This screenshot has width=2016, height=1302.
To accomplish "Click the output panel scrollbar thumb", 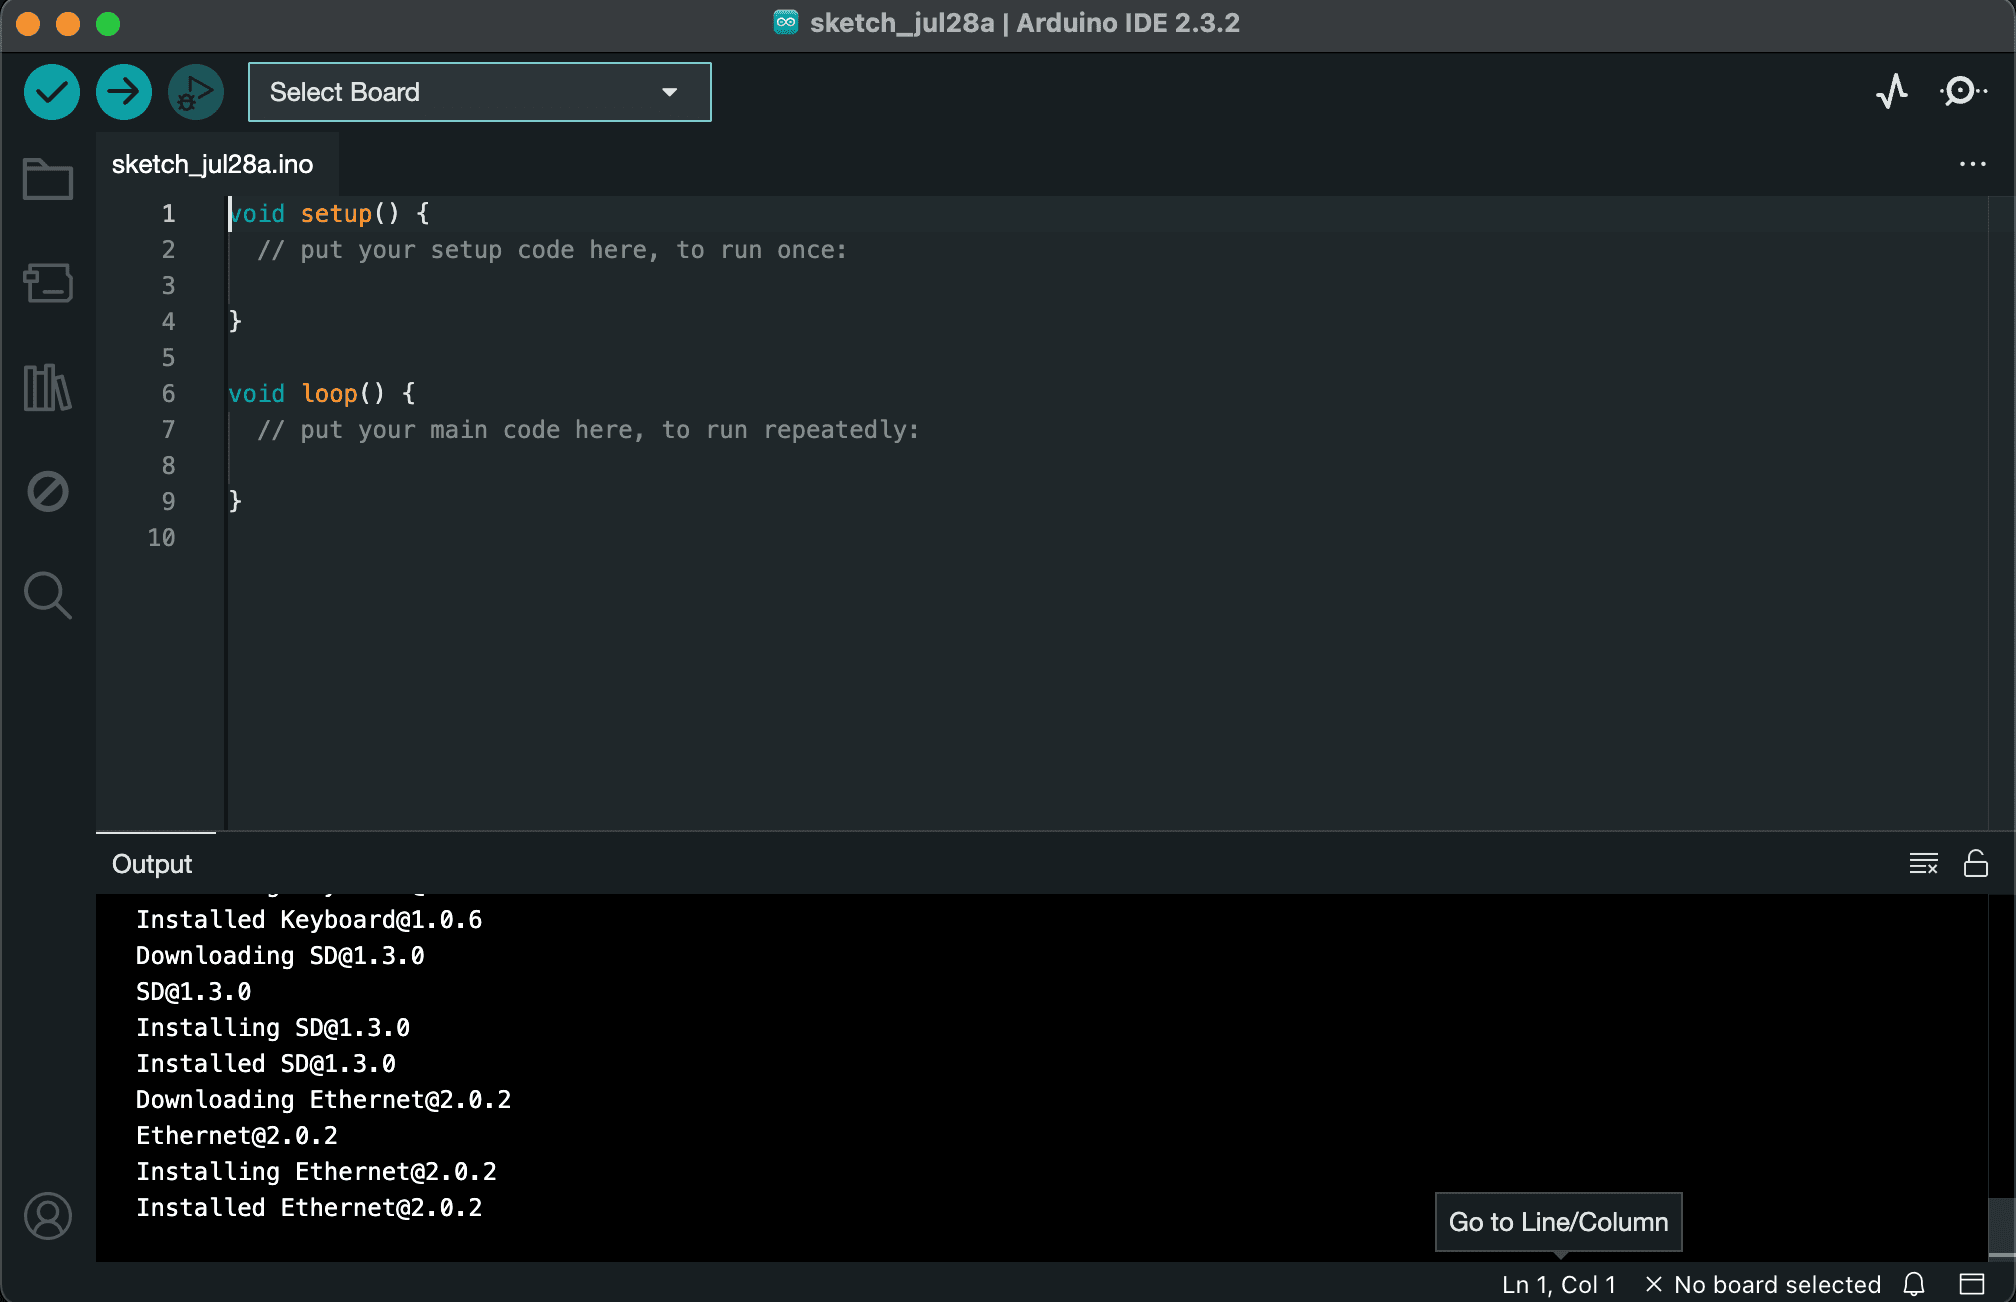I will point(2001,1226).
